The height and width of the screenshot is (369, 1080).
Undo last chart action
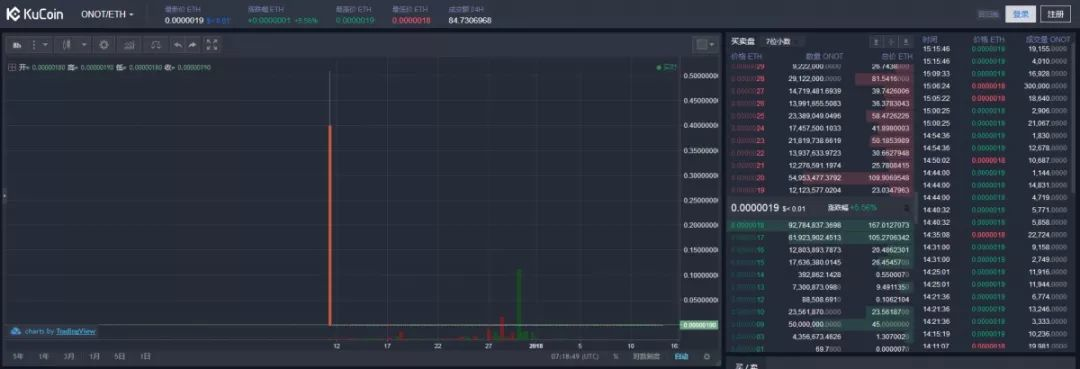tap(178, 45)
